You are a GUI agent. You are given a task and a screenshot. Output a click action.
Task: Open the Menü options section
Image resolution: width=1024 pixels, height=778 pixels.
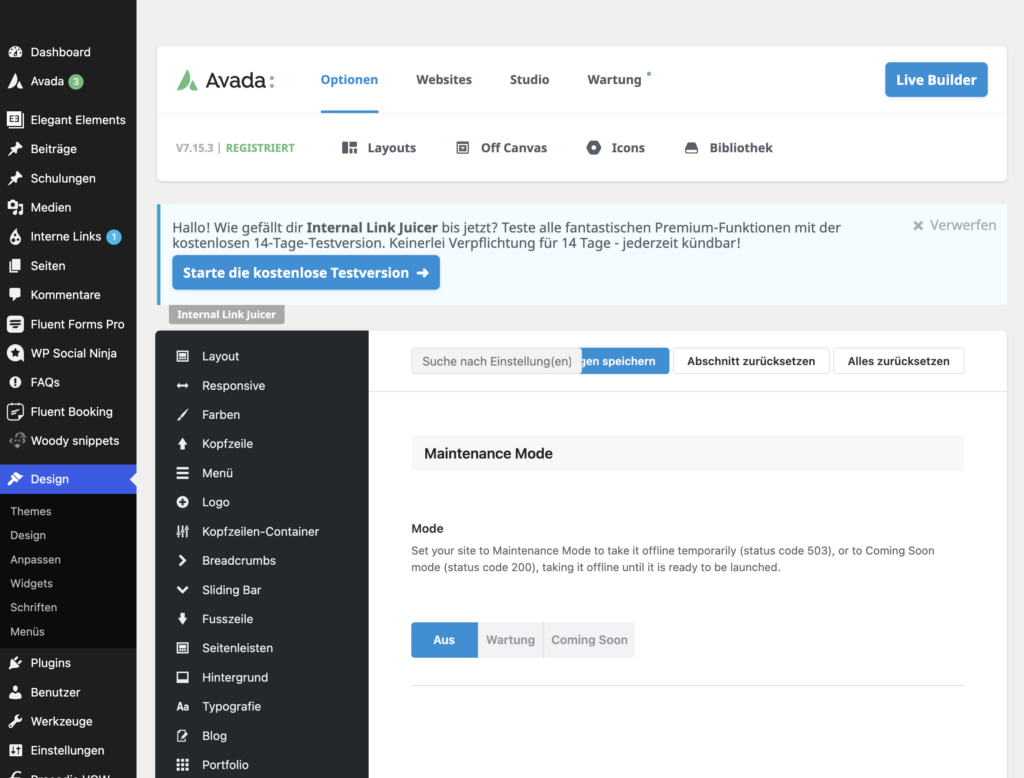(x=262, y=473)
